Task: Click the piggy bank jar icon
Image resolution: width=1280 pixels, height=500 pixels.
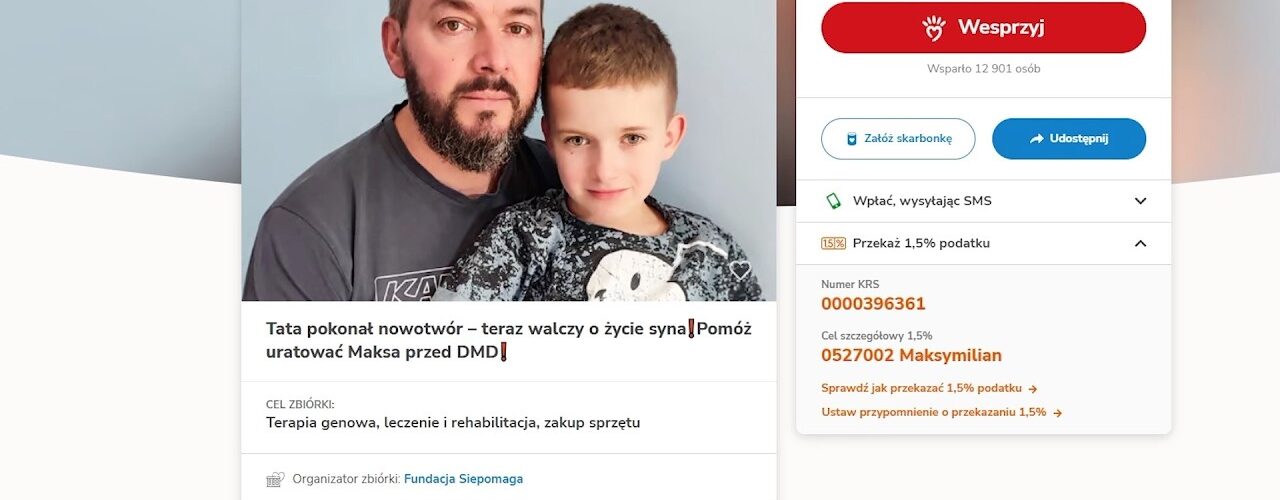Action: pos(852,139)
